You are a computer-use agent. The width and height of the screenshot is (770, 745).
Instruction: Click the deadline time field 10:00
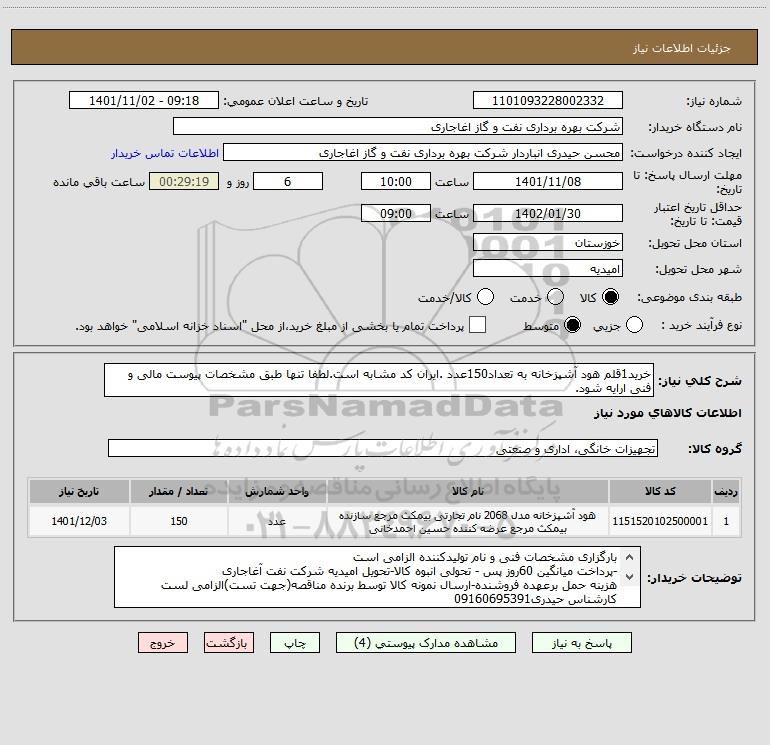(x=396, y=181)
